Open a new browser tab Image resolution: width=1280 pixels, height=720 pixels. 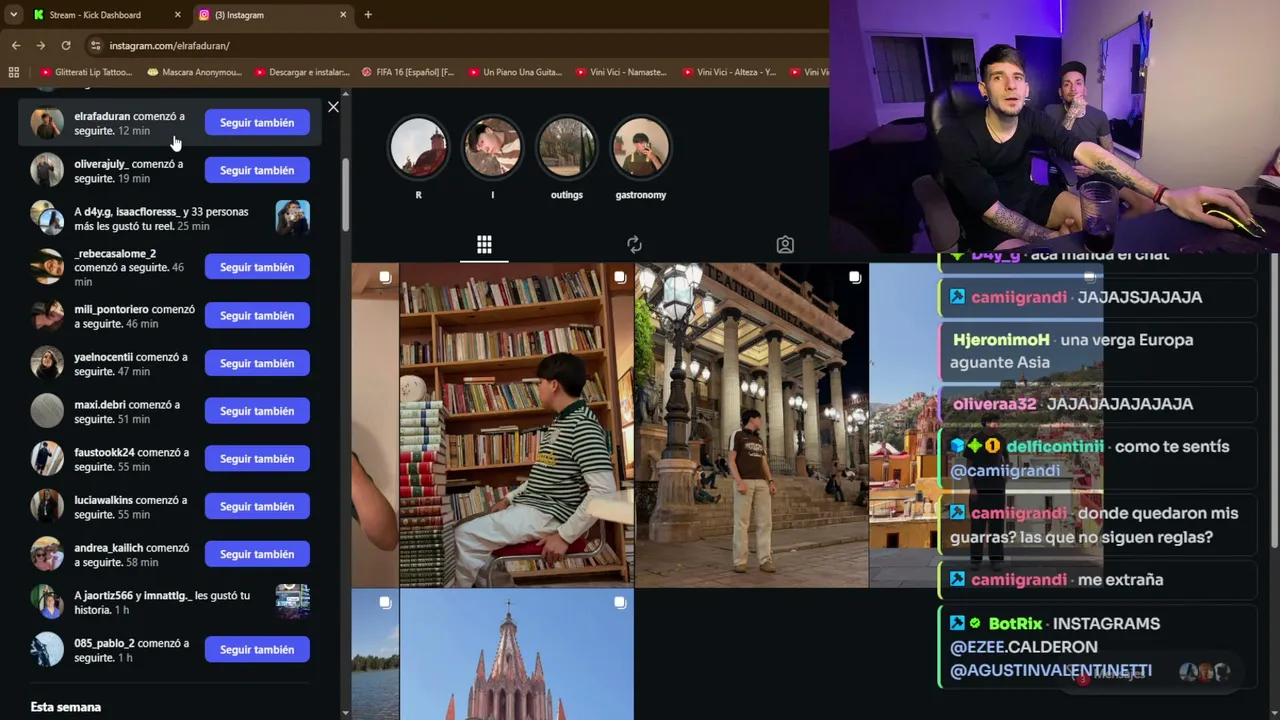pos(368,15)
